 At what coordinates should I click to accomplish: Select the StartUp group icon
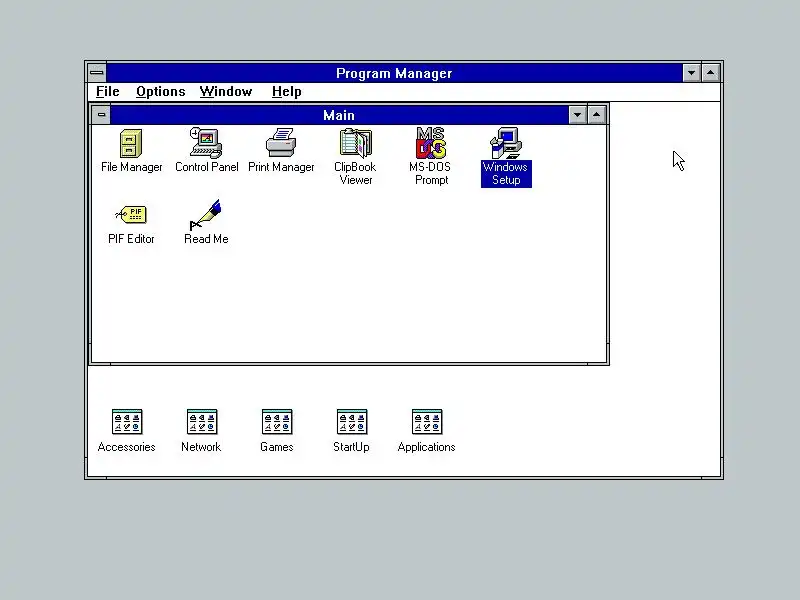[x=352, y=422]
